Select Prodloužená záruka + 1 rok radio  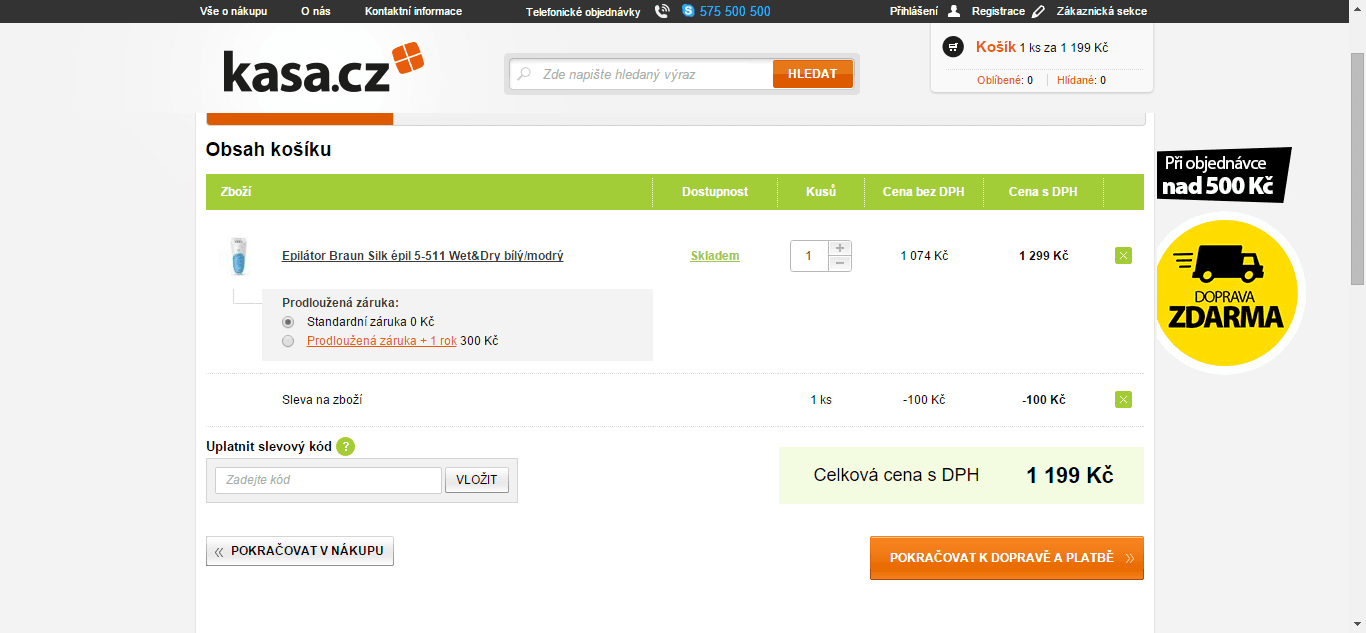click(288, 341)
